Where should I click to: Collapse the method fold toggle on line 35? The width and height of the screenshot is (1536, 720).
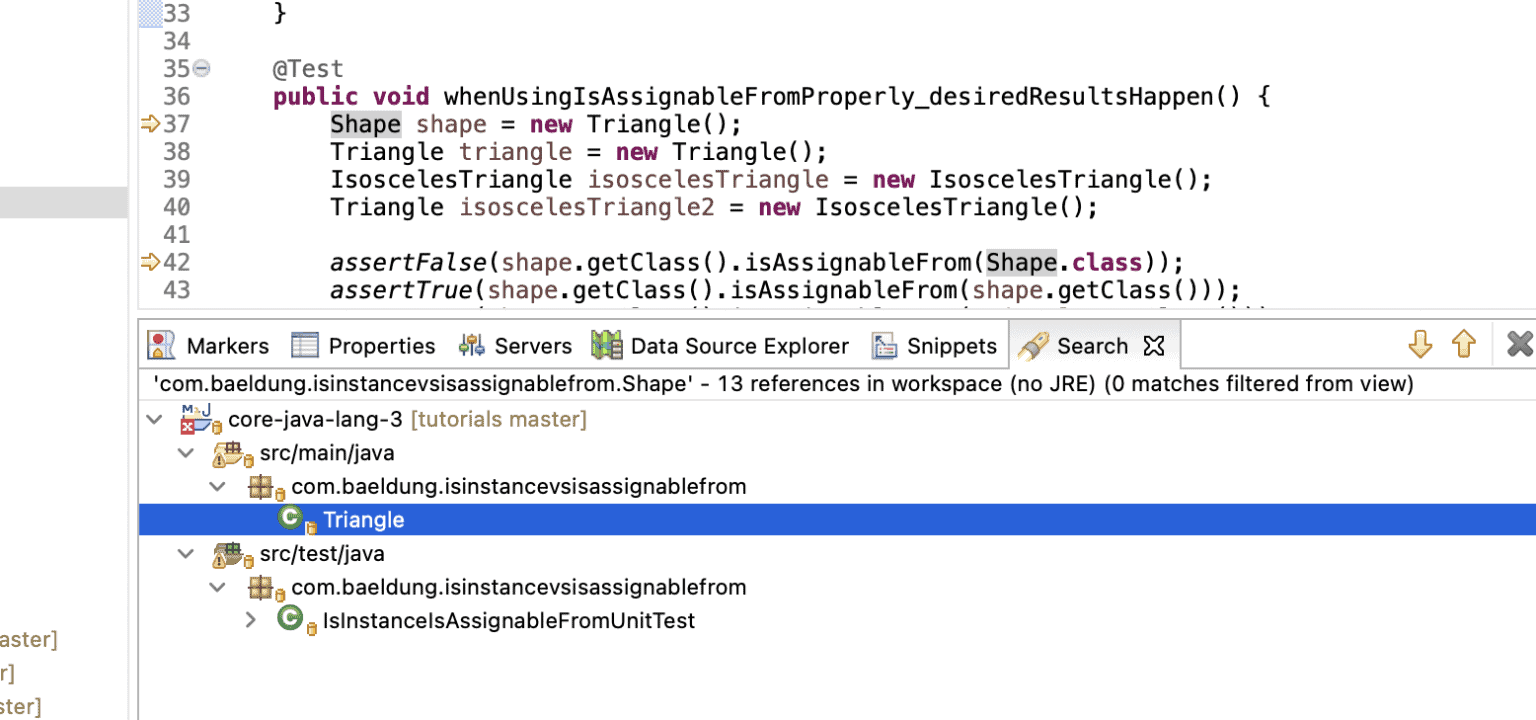pos(202,69)
